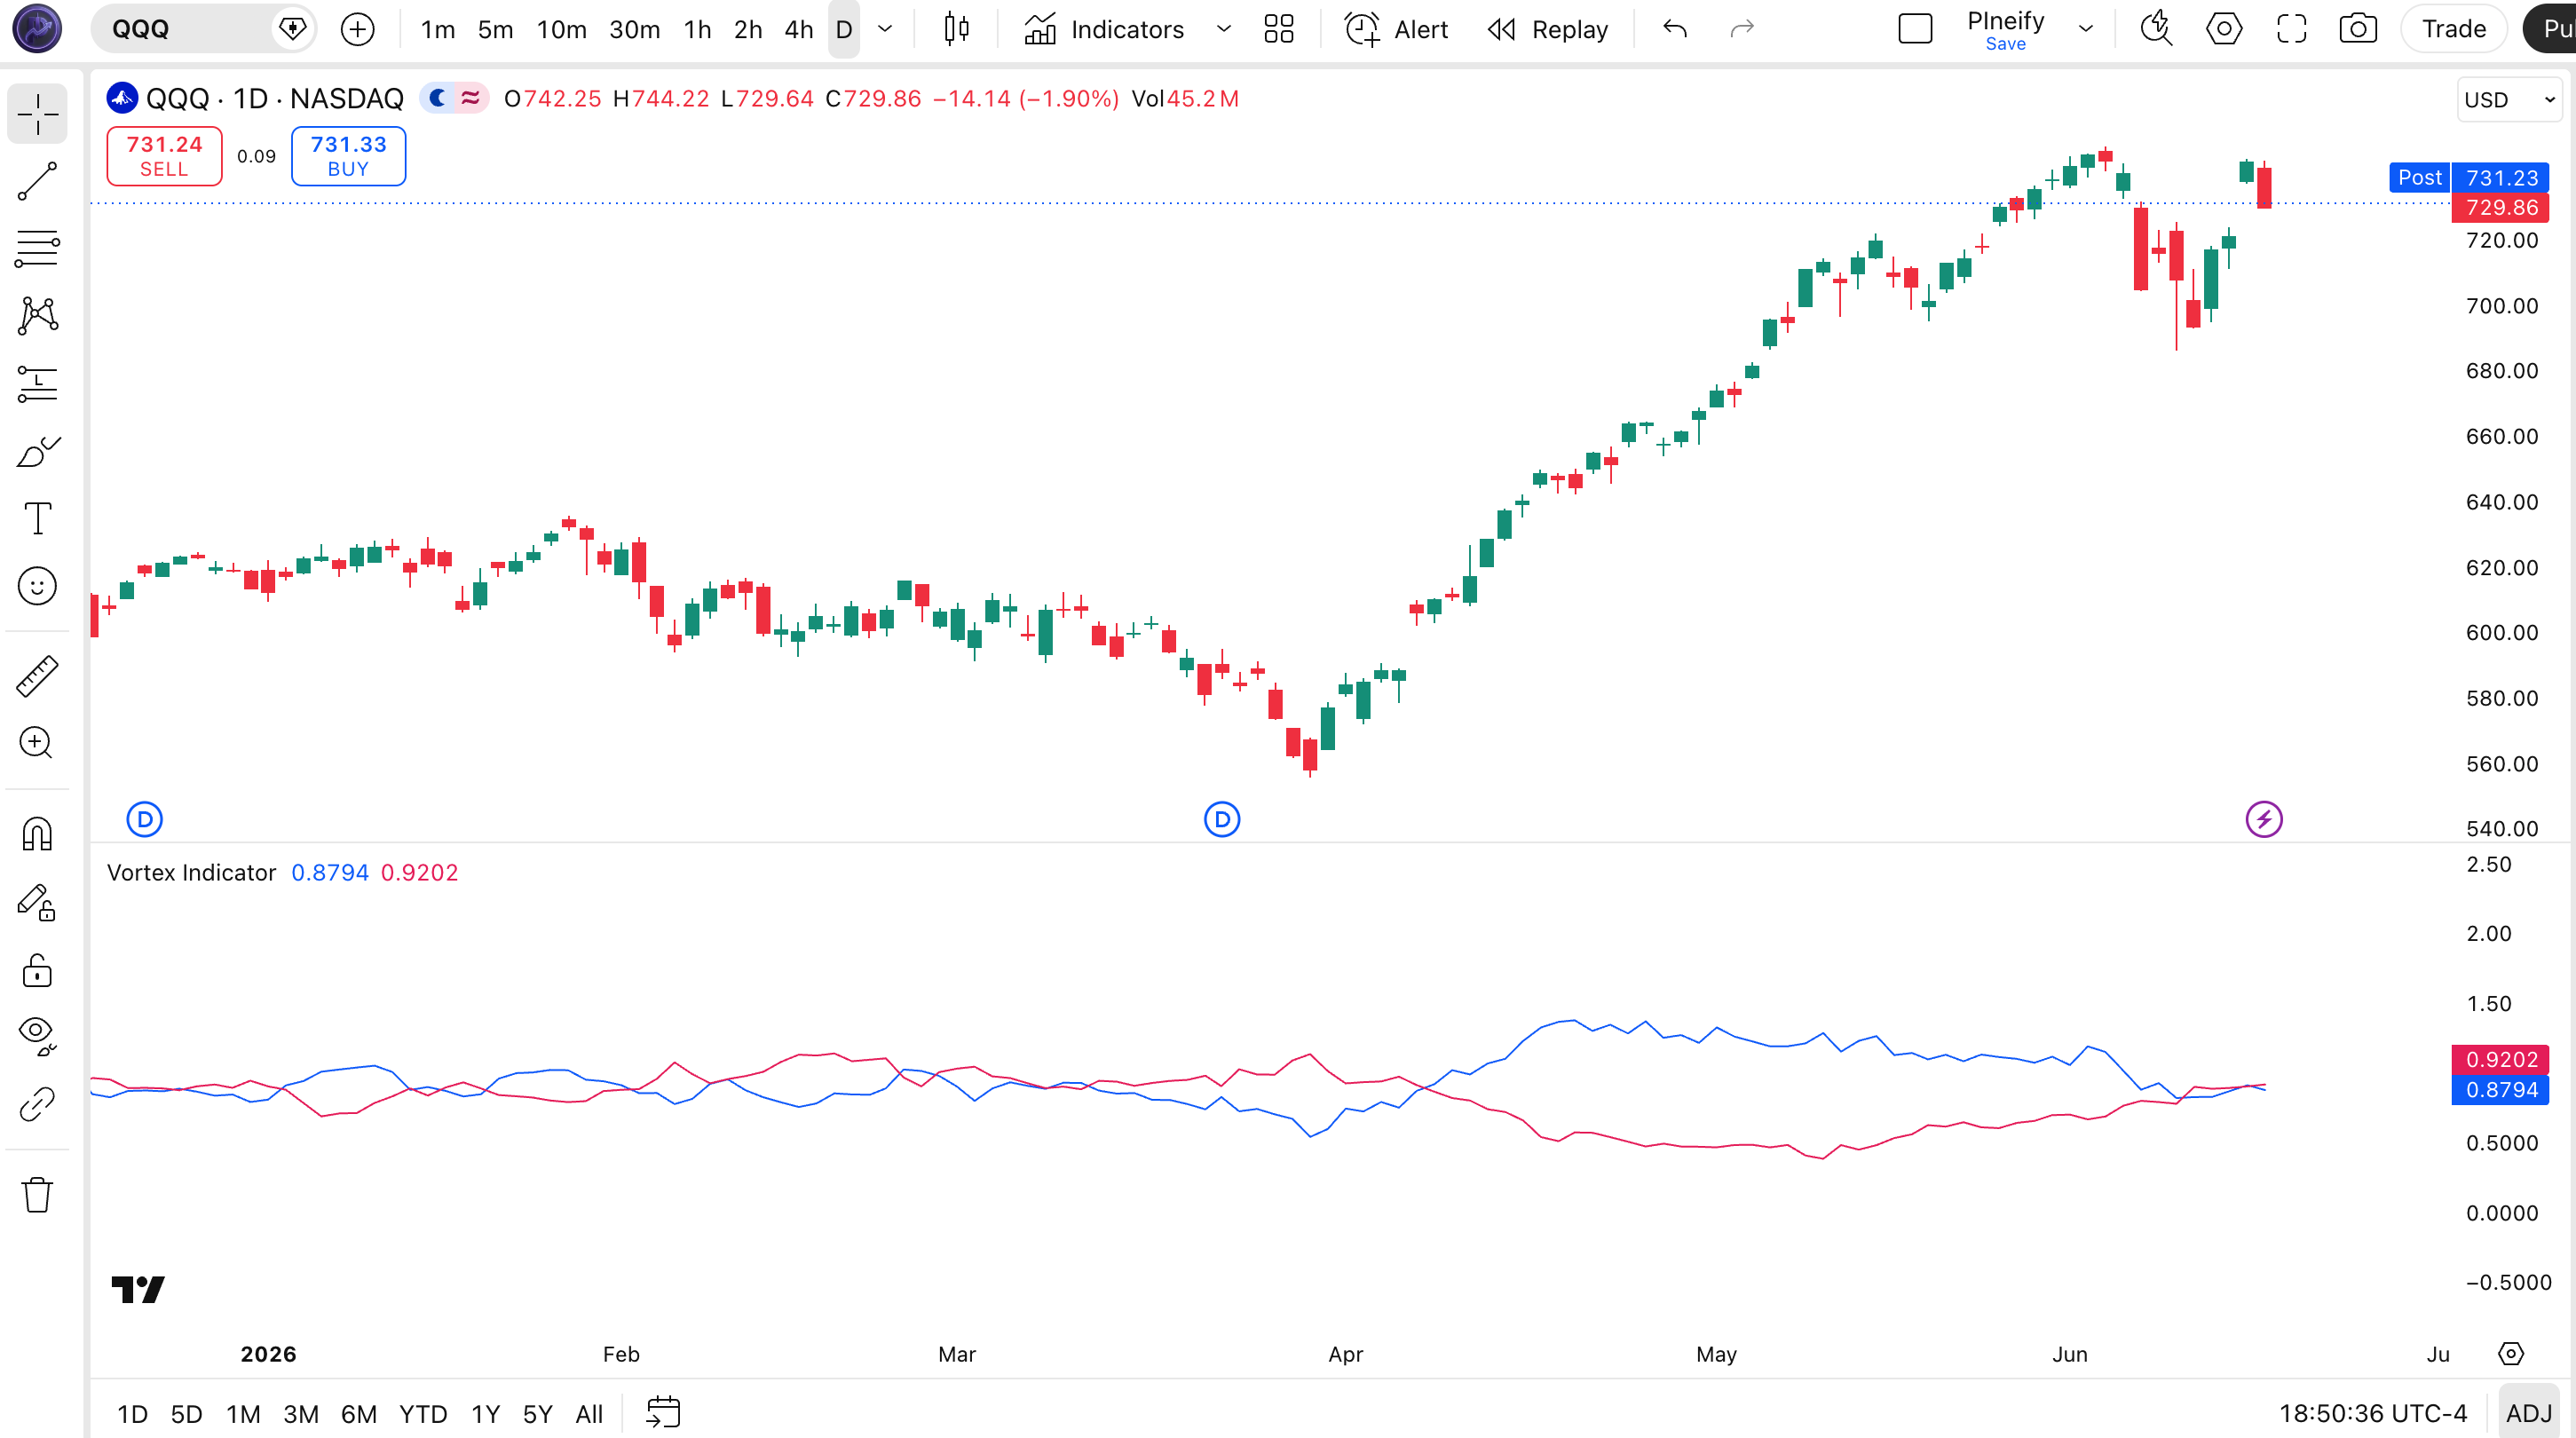Image resolution: width=2576 pixels, height=1438 pixels.
Task: Open the Trade panel
Action: [x=2453, y=29]
